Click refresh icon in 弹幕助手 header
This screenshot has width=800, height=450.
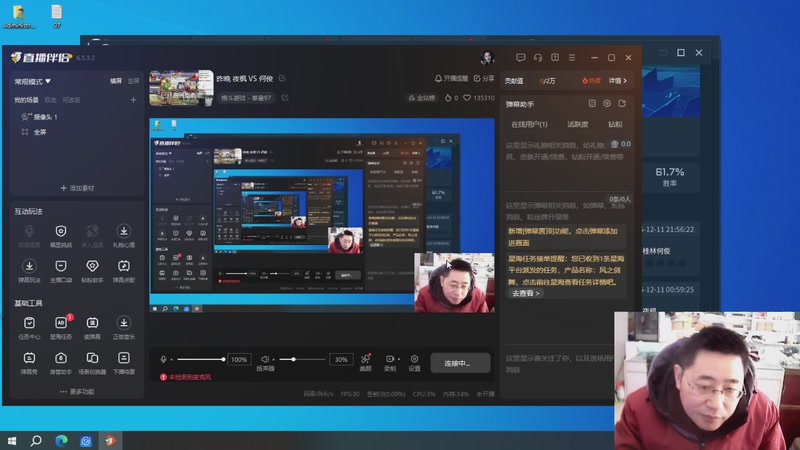click(622, 104)
